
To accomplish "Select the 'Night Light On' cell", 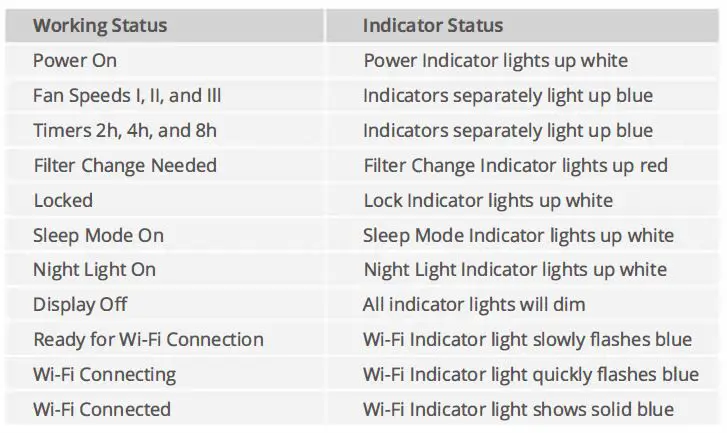I will (95, 270).
